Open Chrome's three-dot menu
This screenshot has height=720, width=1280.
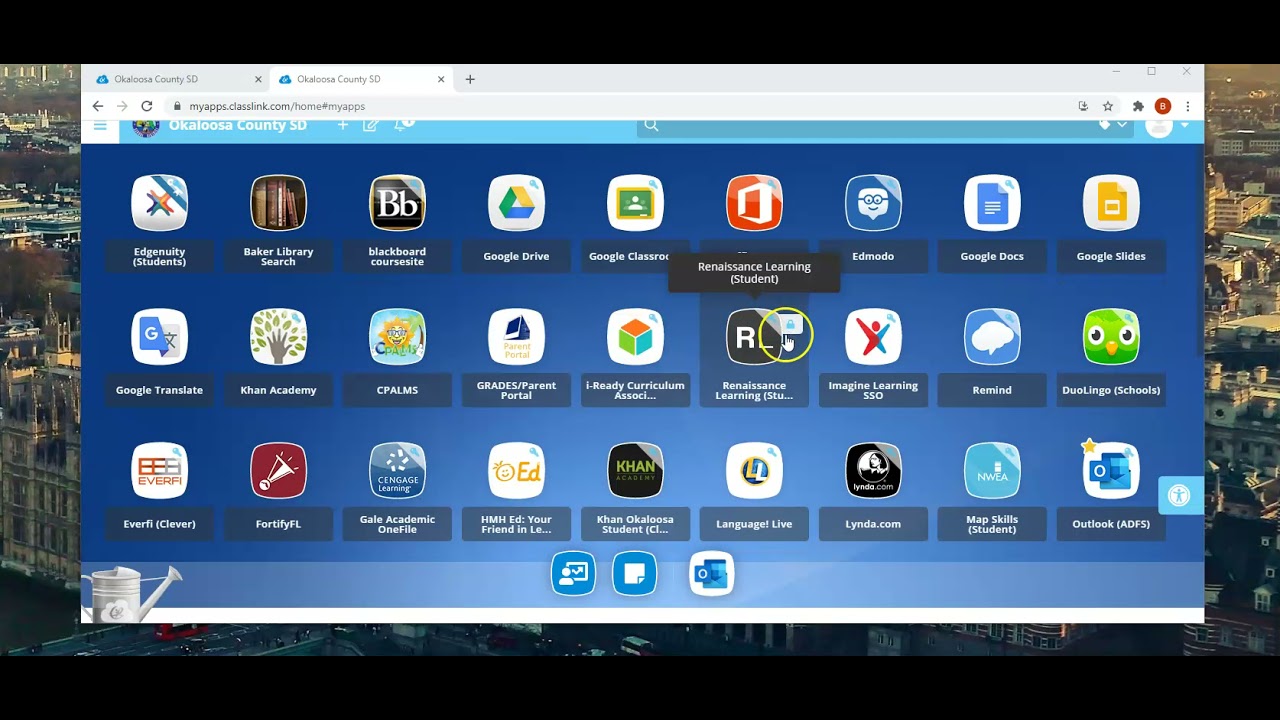(1188, 106)
